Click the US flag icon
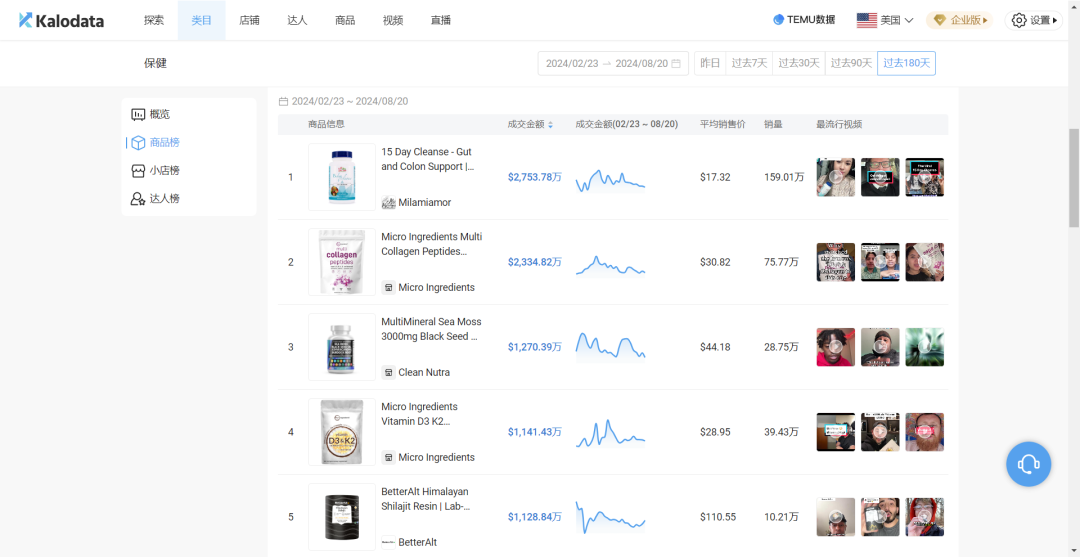Image resolution: width=1080 pixels, height=557 pixels. coord(866,20)
